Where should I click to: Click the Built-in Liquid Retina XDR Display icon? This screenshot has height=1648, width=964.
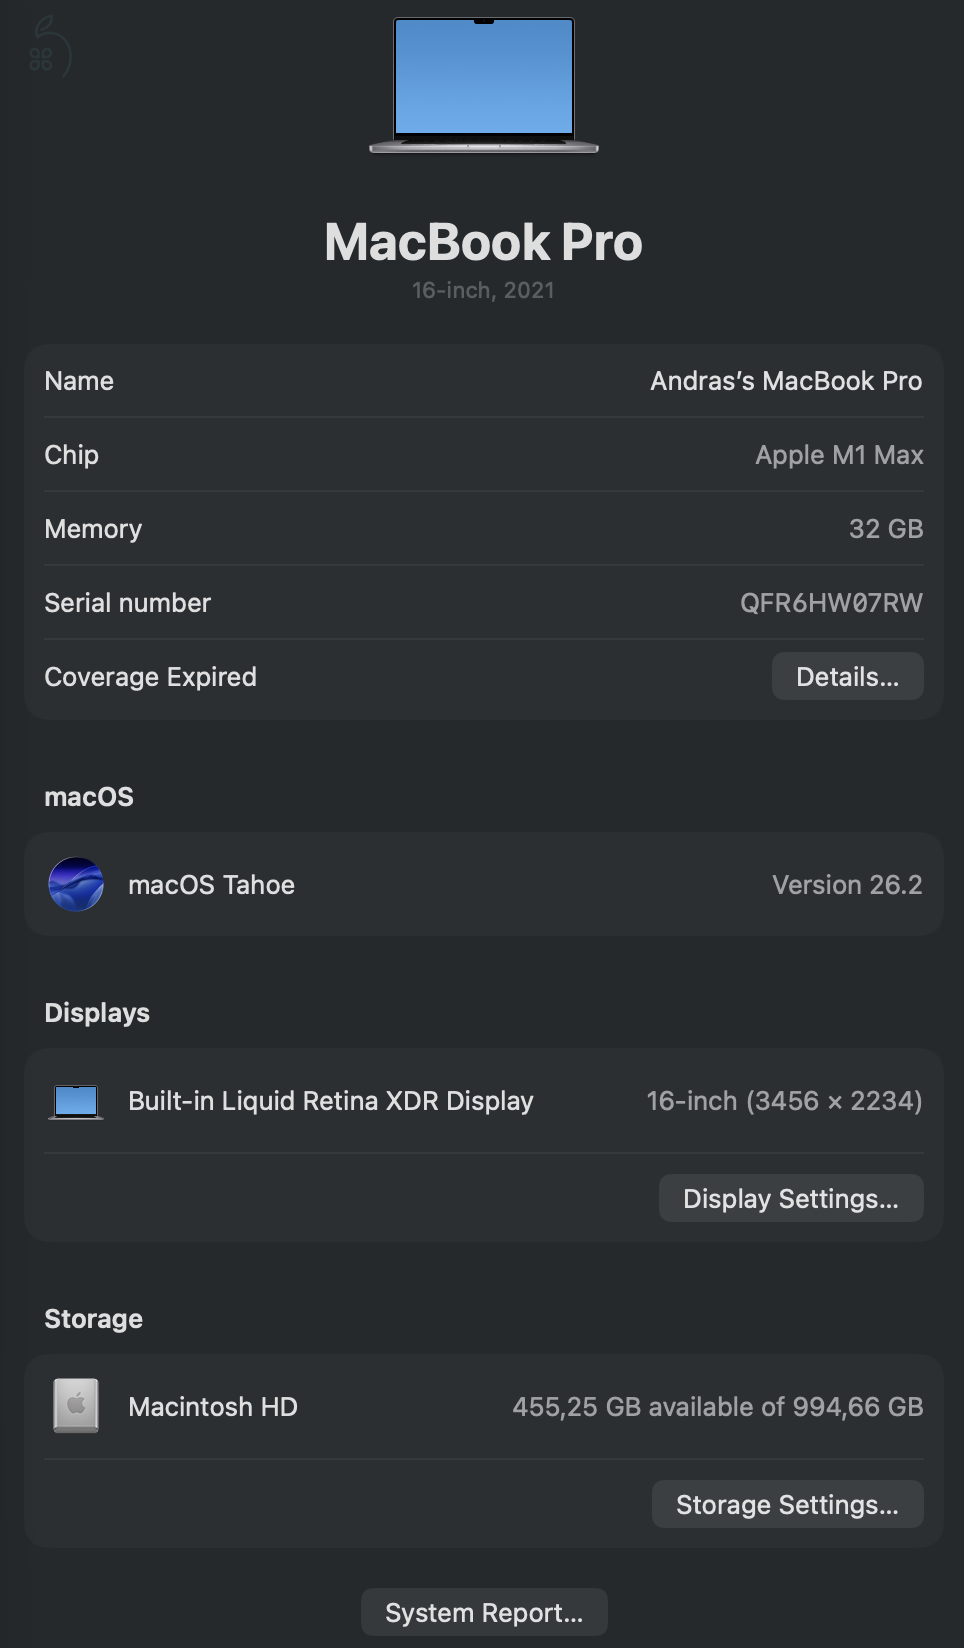75,1100
